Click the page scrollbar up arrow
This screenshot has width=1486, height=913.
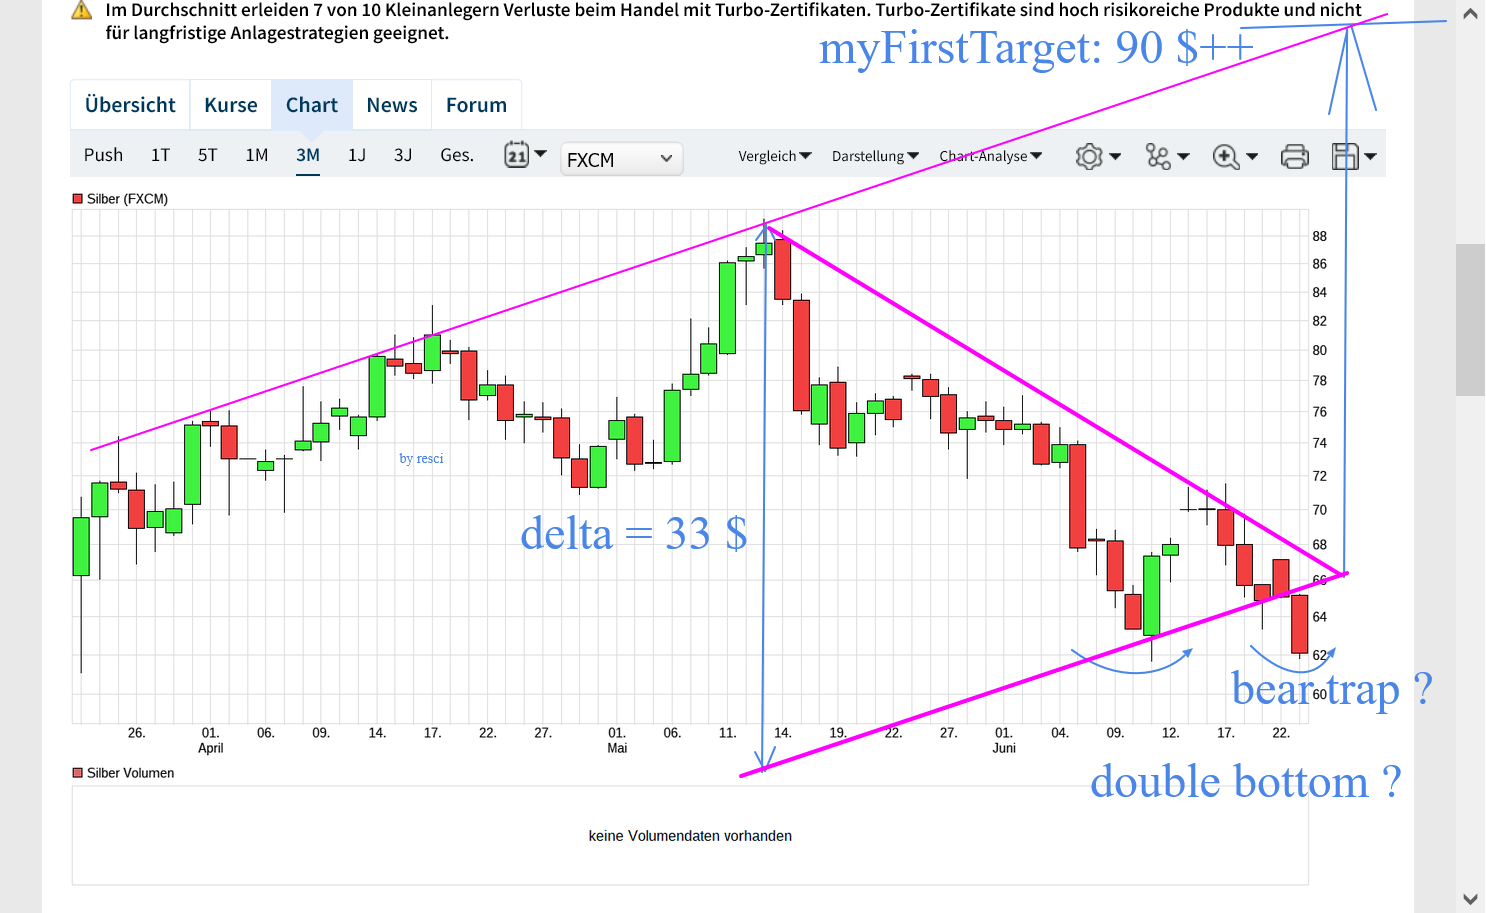(1470, 14)
